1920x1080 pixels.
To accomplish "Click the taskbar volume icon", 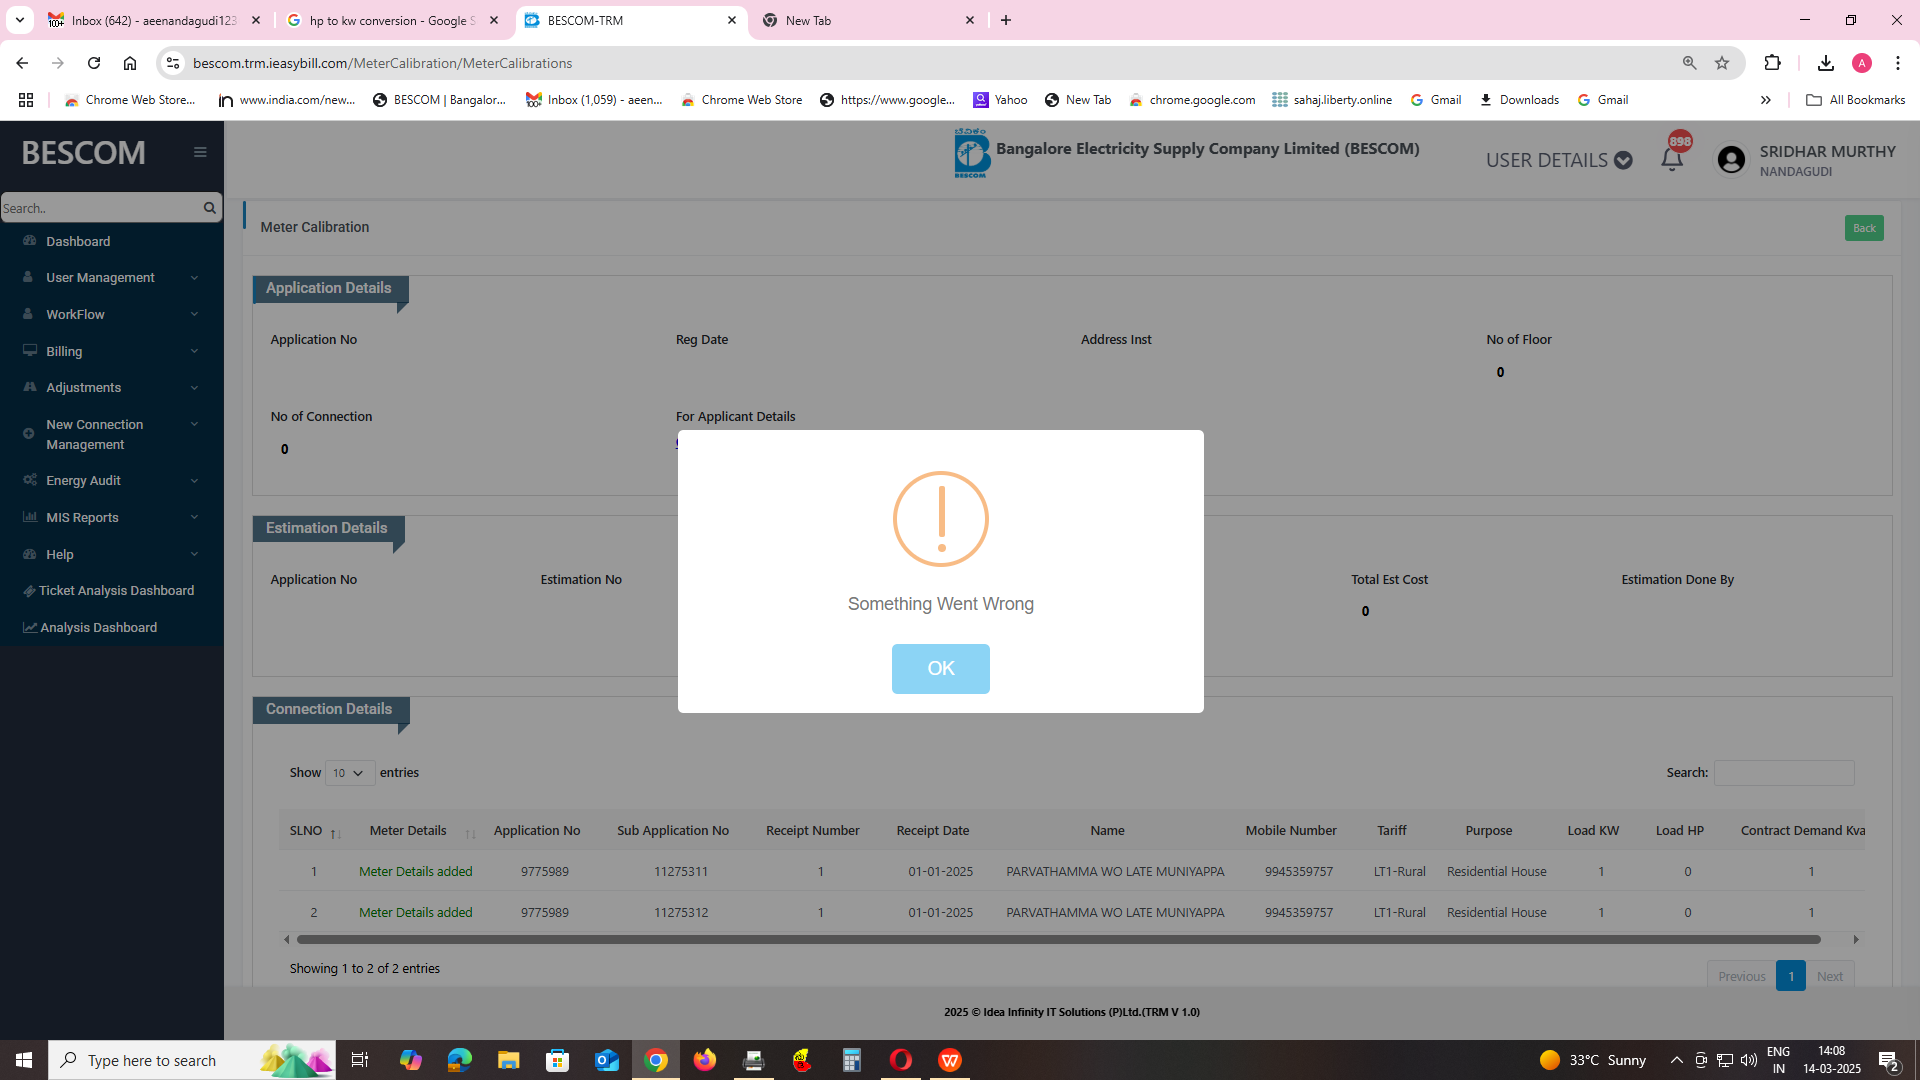I will pyautogui.click(x=1749, y=1060).
